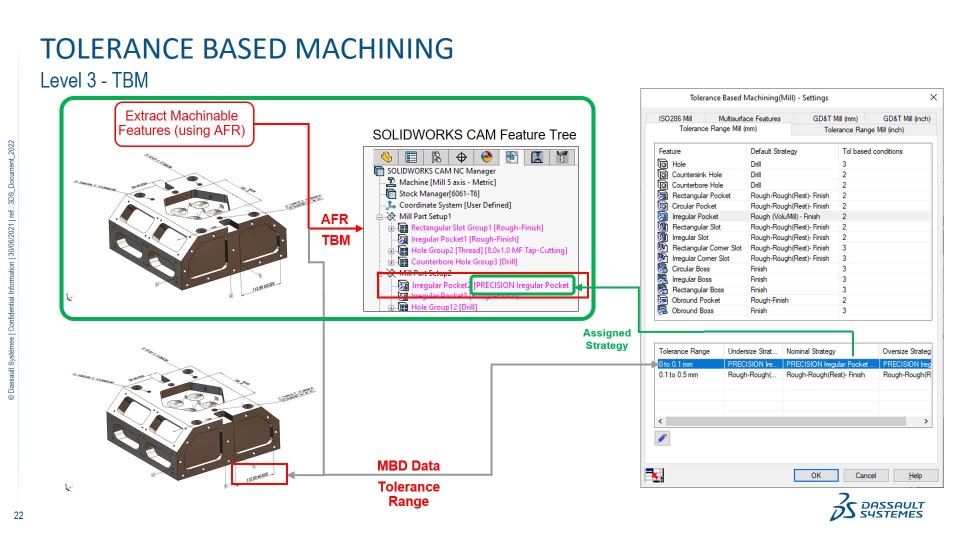
Task: Expand Hole Group12 [Drill] node
Action: click(x=391, y=307)
